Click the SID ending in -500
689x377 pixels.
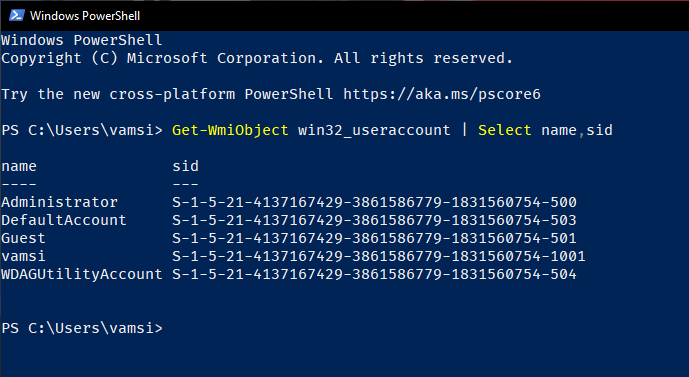[374, 202]
